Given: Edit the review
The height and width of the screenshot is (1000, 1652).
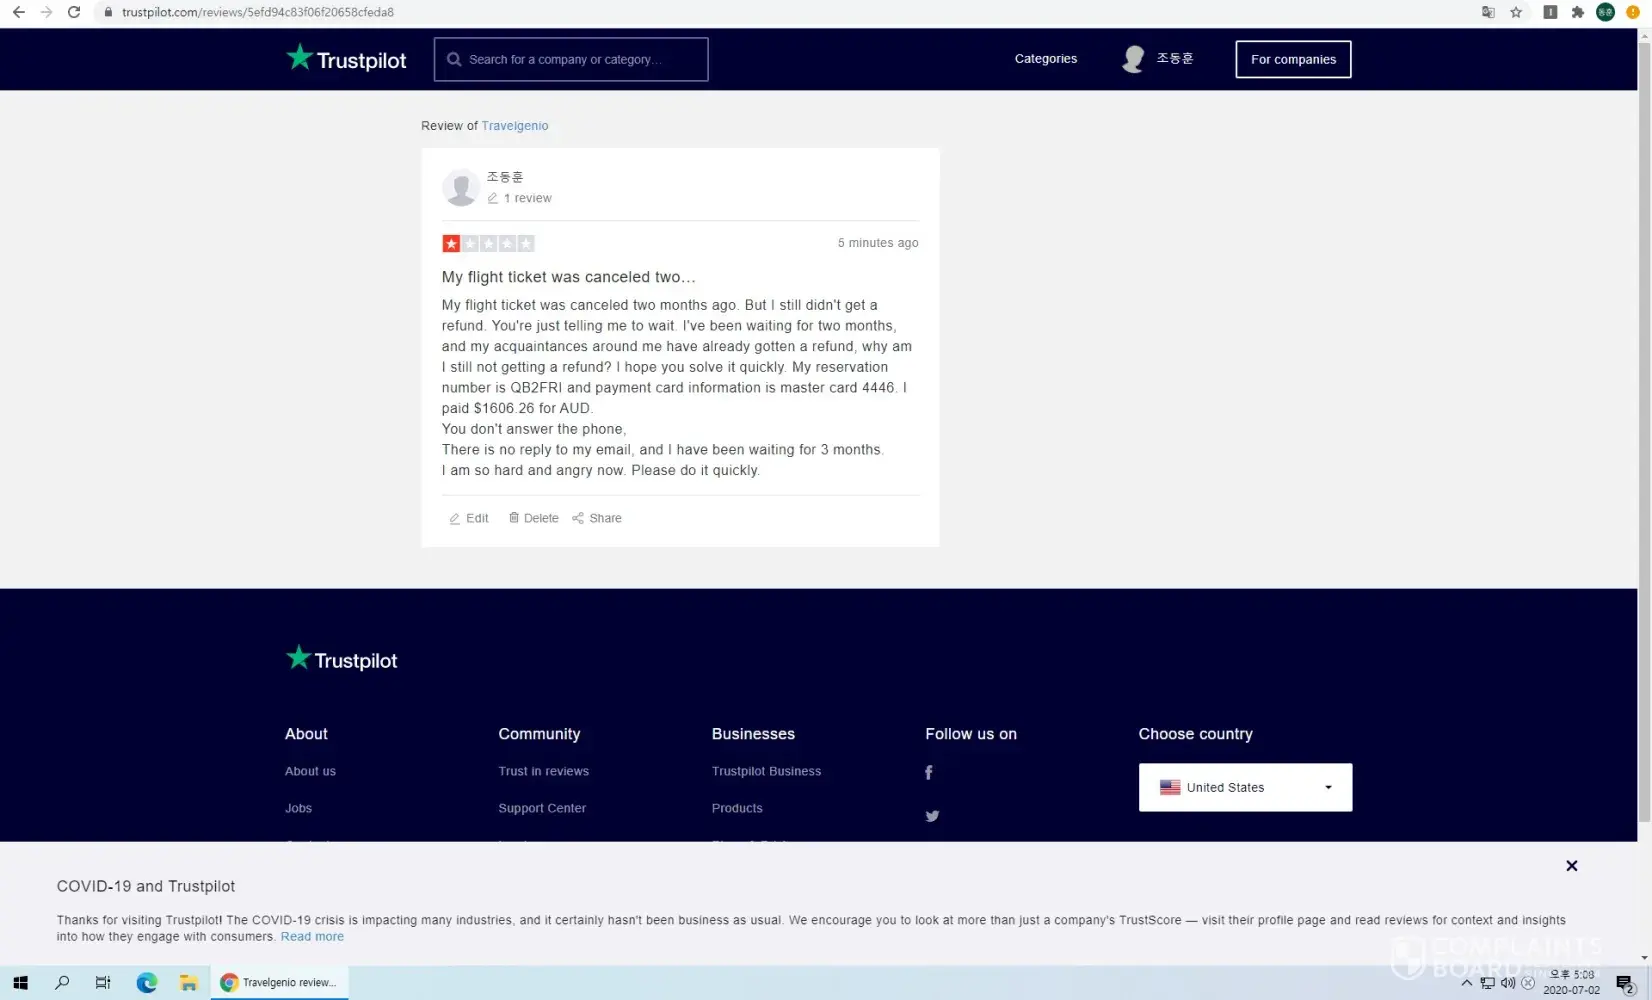Looking at the screenshot, I should (x=469, y=518).
